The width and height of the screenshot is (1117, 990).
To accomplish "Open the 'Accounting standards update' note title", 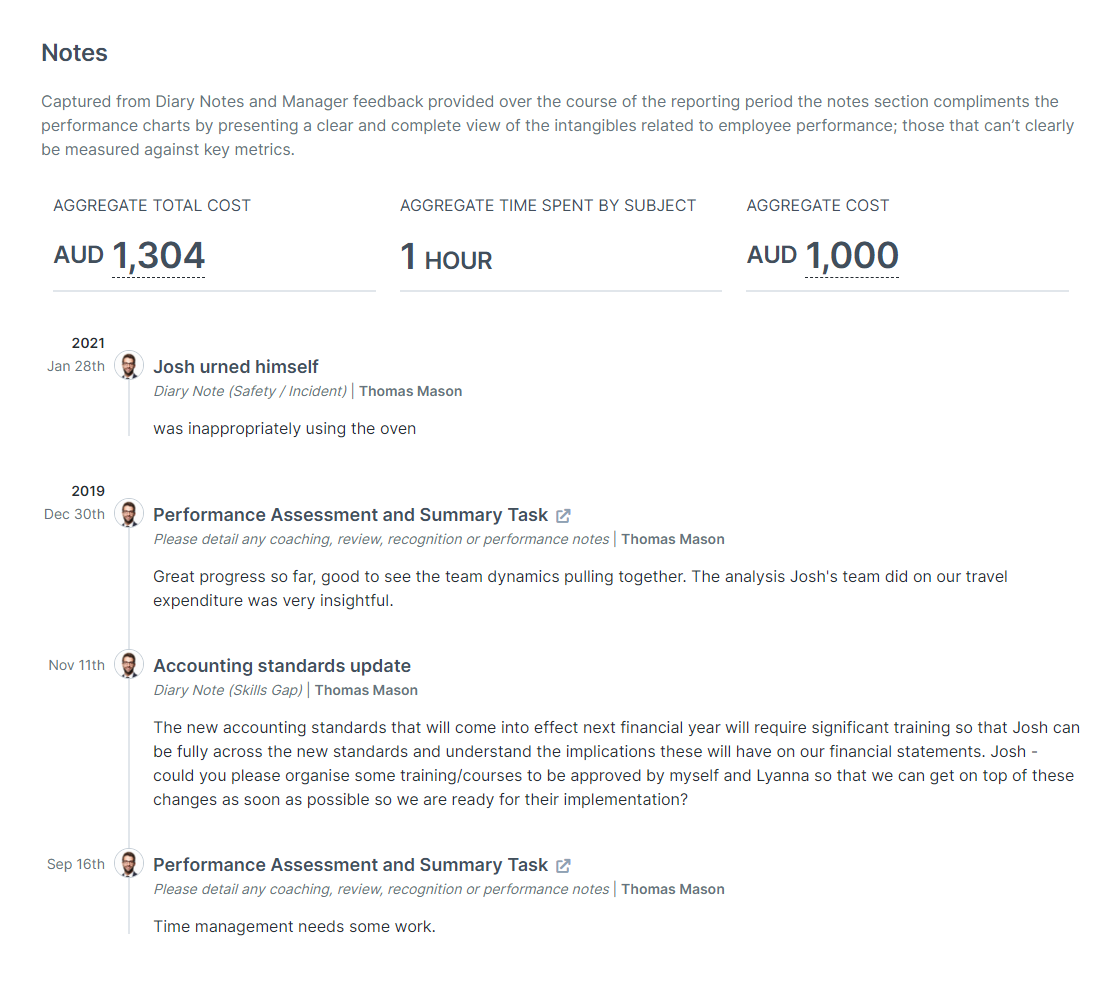I will (282, 665).
